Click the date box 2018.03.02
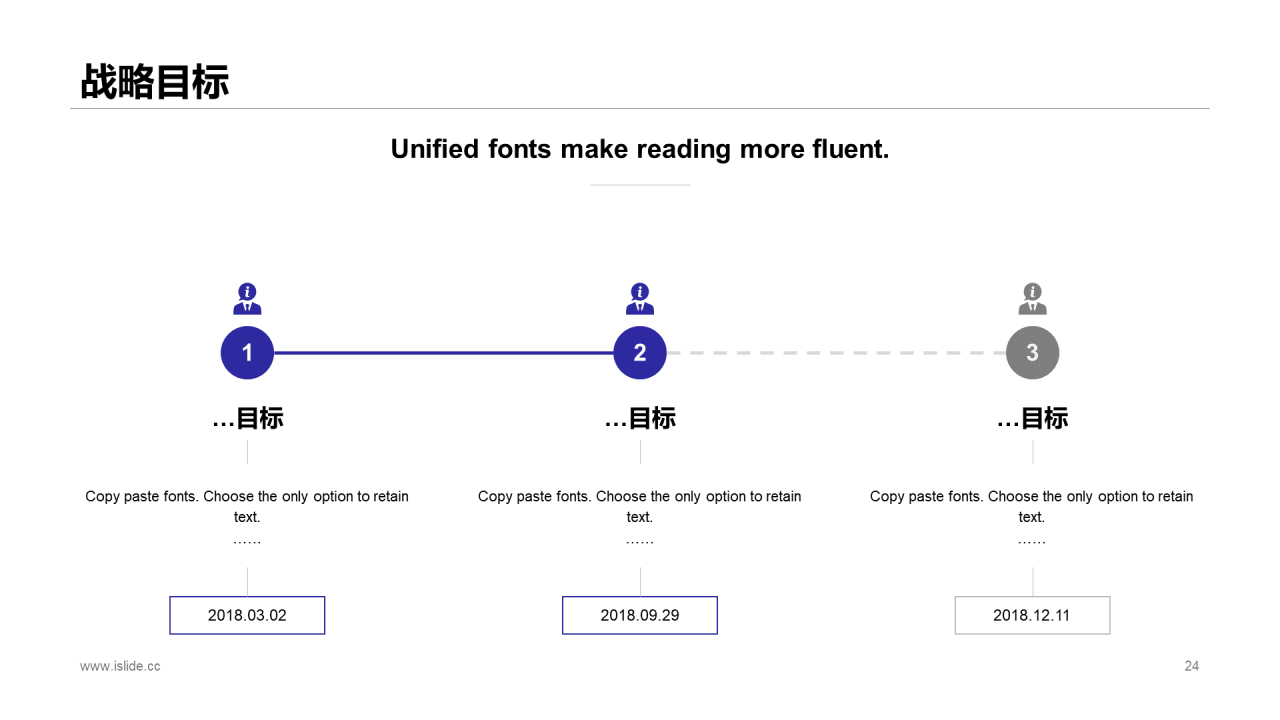The width and height of the screenshot is (1280, 720). pyautogui.click(x=247, y=615)
